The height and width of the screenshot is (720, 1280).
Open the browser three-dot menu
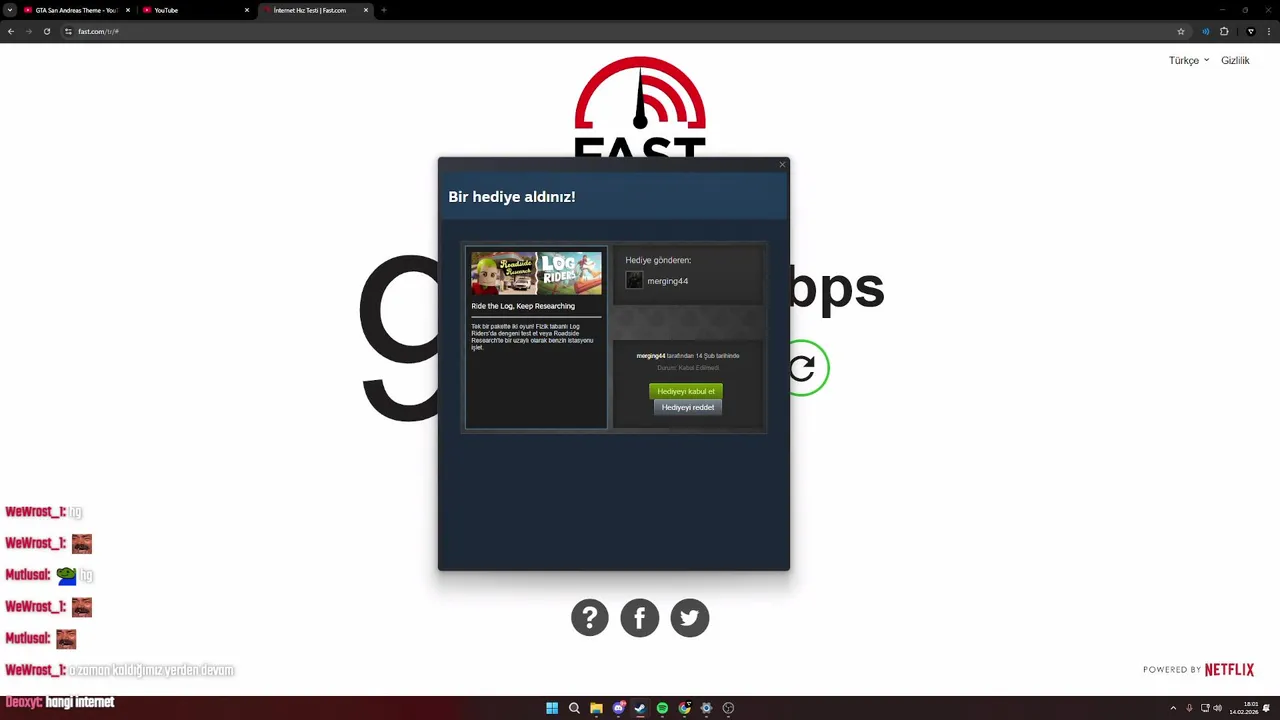1268,31
